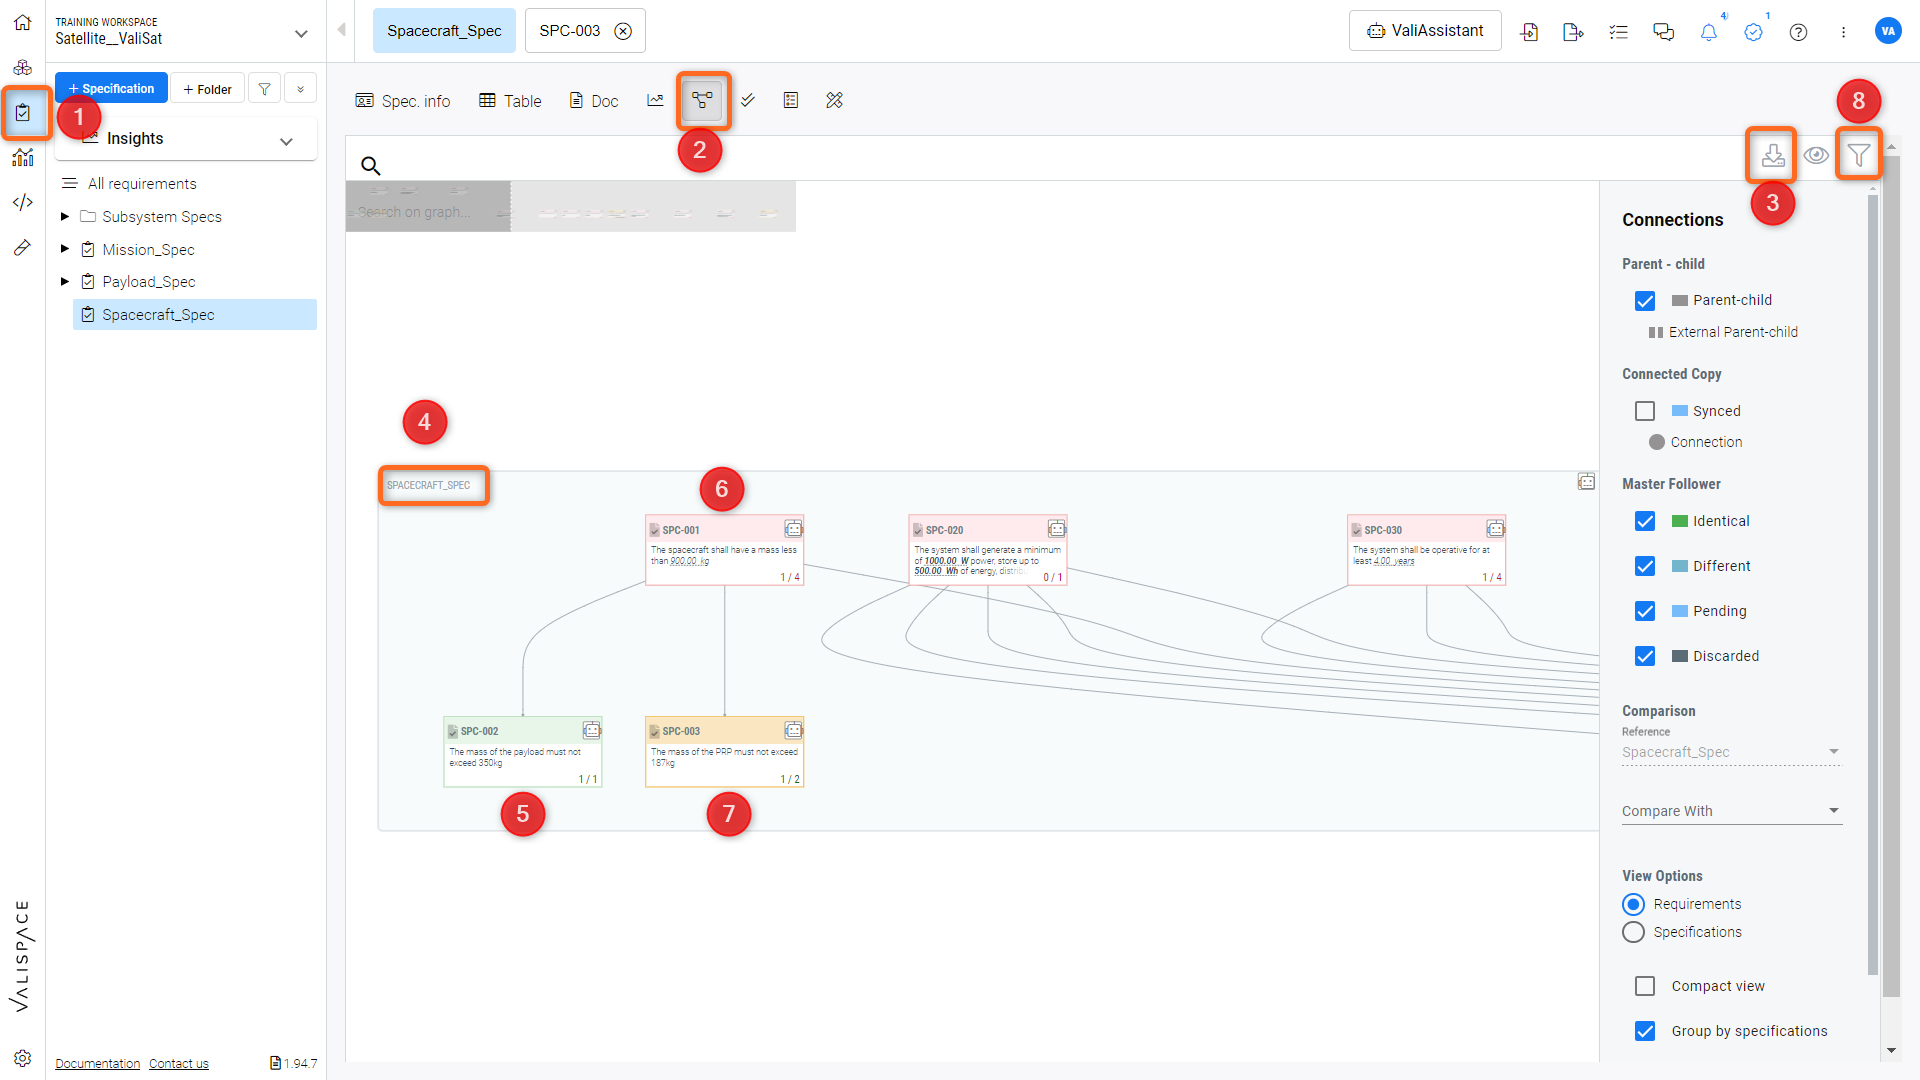Toggle Group by specifications checkbox
This screenshot has height=1080, width=1920.
coord(1645,1031)
